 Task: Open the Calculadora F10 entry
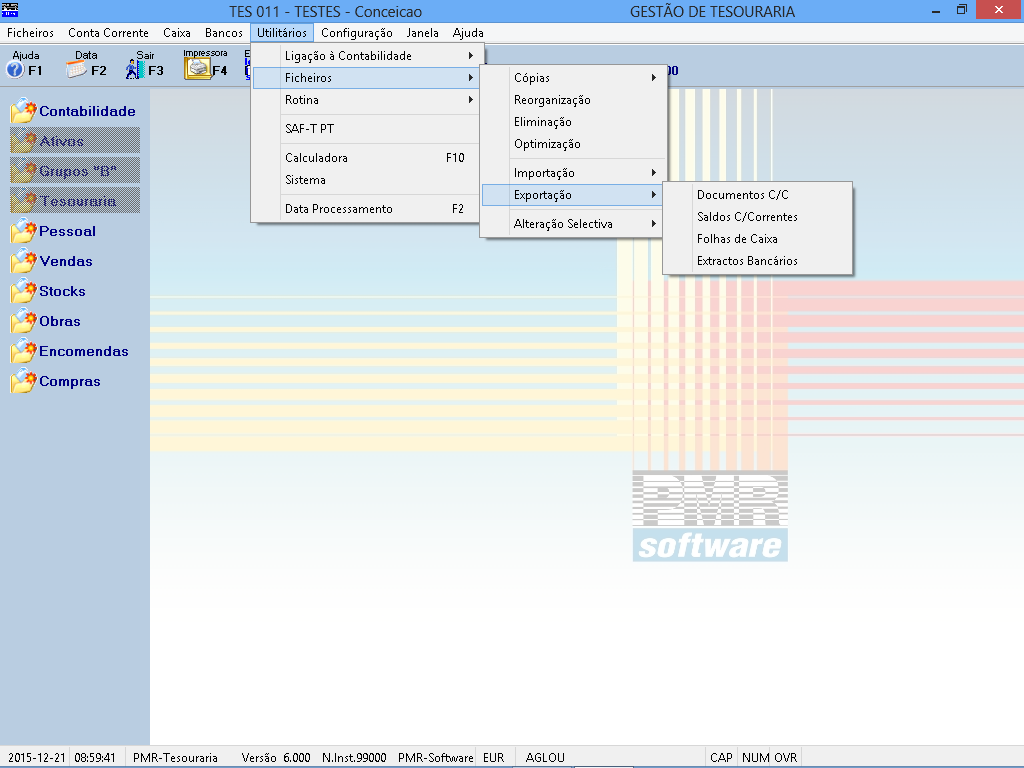[x=367, y=157]
